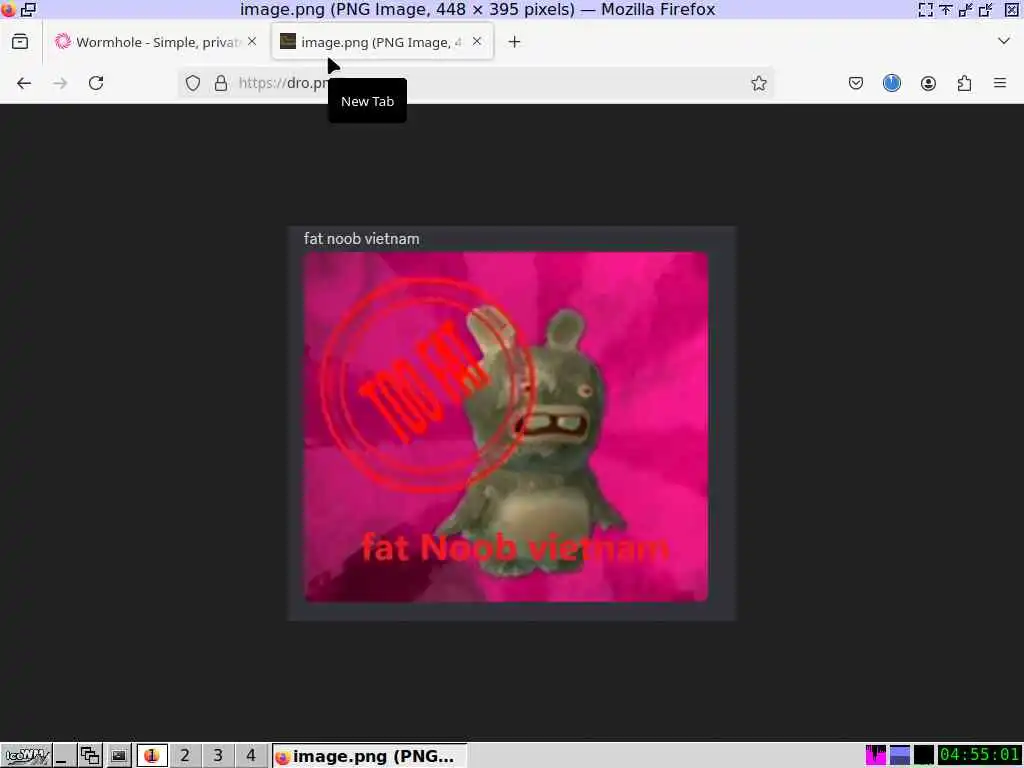Close the image.png tab
The height and width of the screenshot is (768, 1024).
[x=477, y=41]
